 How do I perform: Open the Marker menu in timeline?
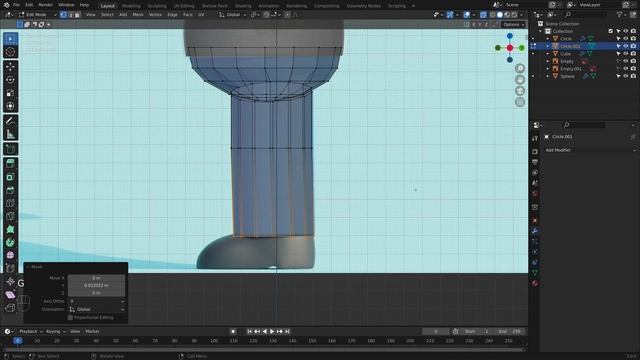click(x=93, y=331)
